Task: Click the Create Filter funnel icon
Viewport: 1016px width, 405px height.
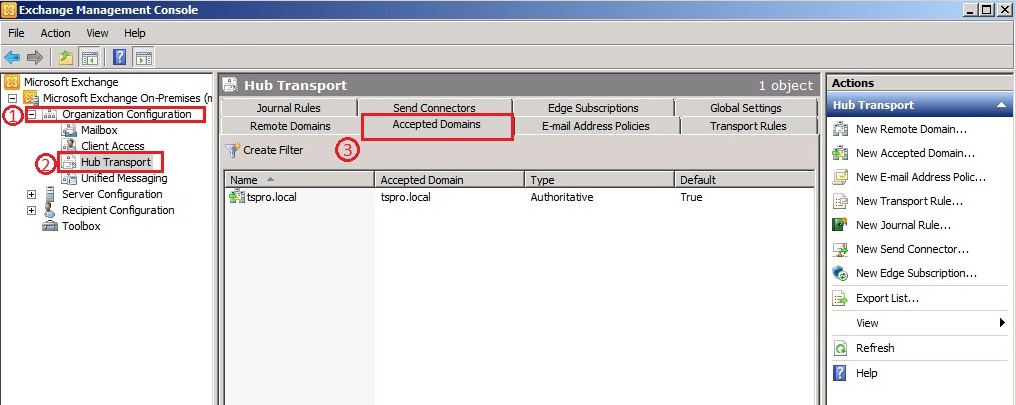Action: 232,150
